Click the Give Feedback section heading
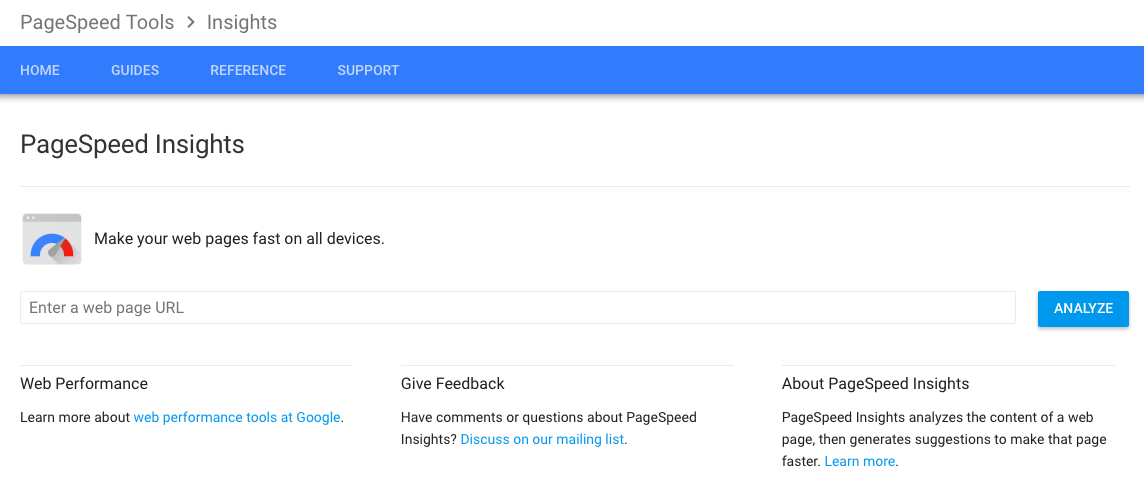This screenshot has width=1144, height=487. pyautogui.click(x=452, y=383)
